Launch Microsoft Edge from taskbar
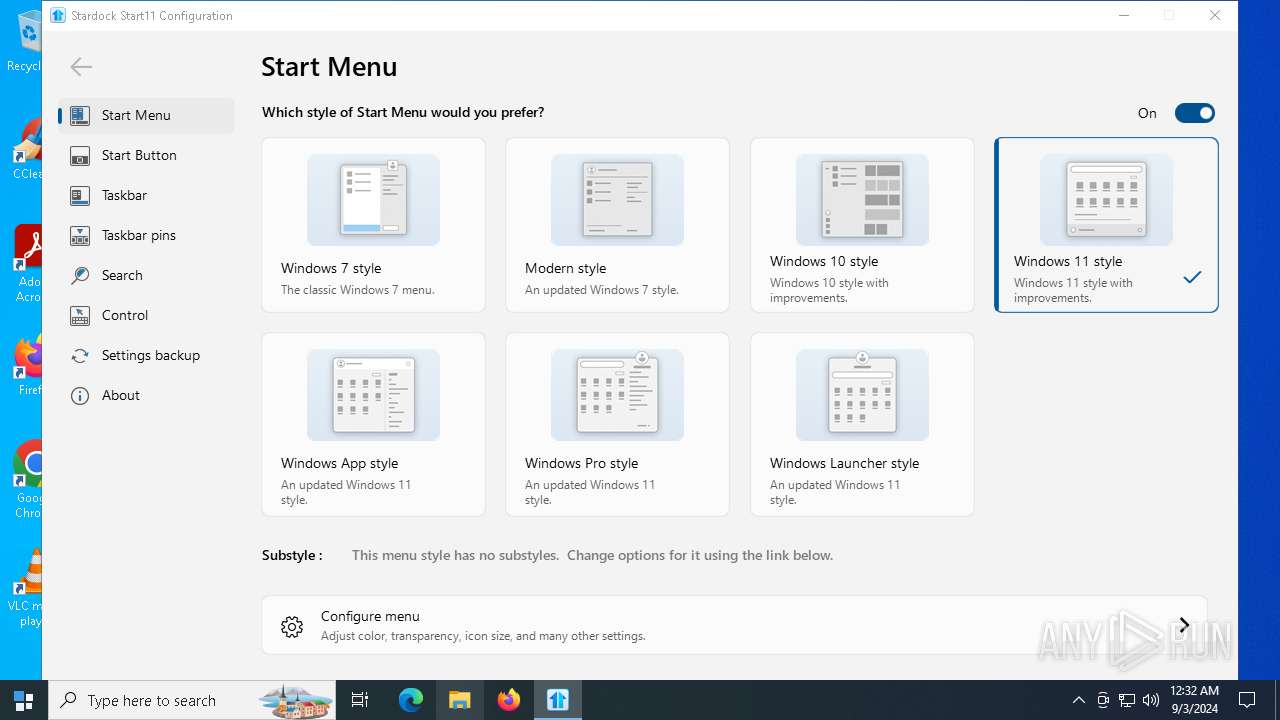The width and height of the screenshot is (1280, 720). pos(411,700)
